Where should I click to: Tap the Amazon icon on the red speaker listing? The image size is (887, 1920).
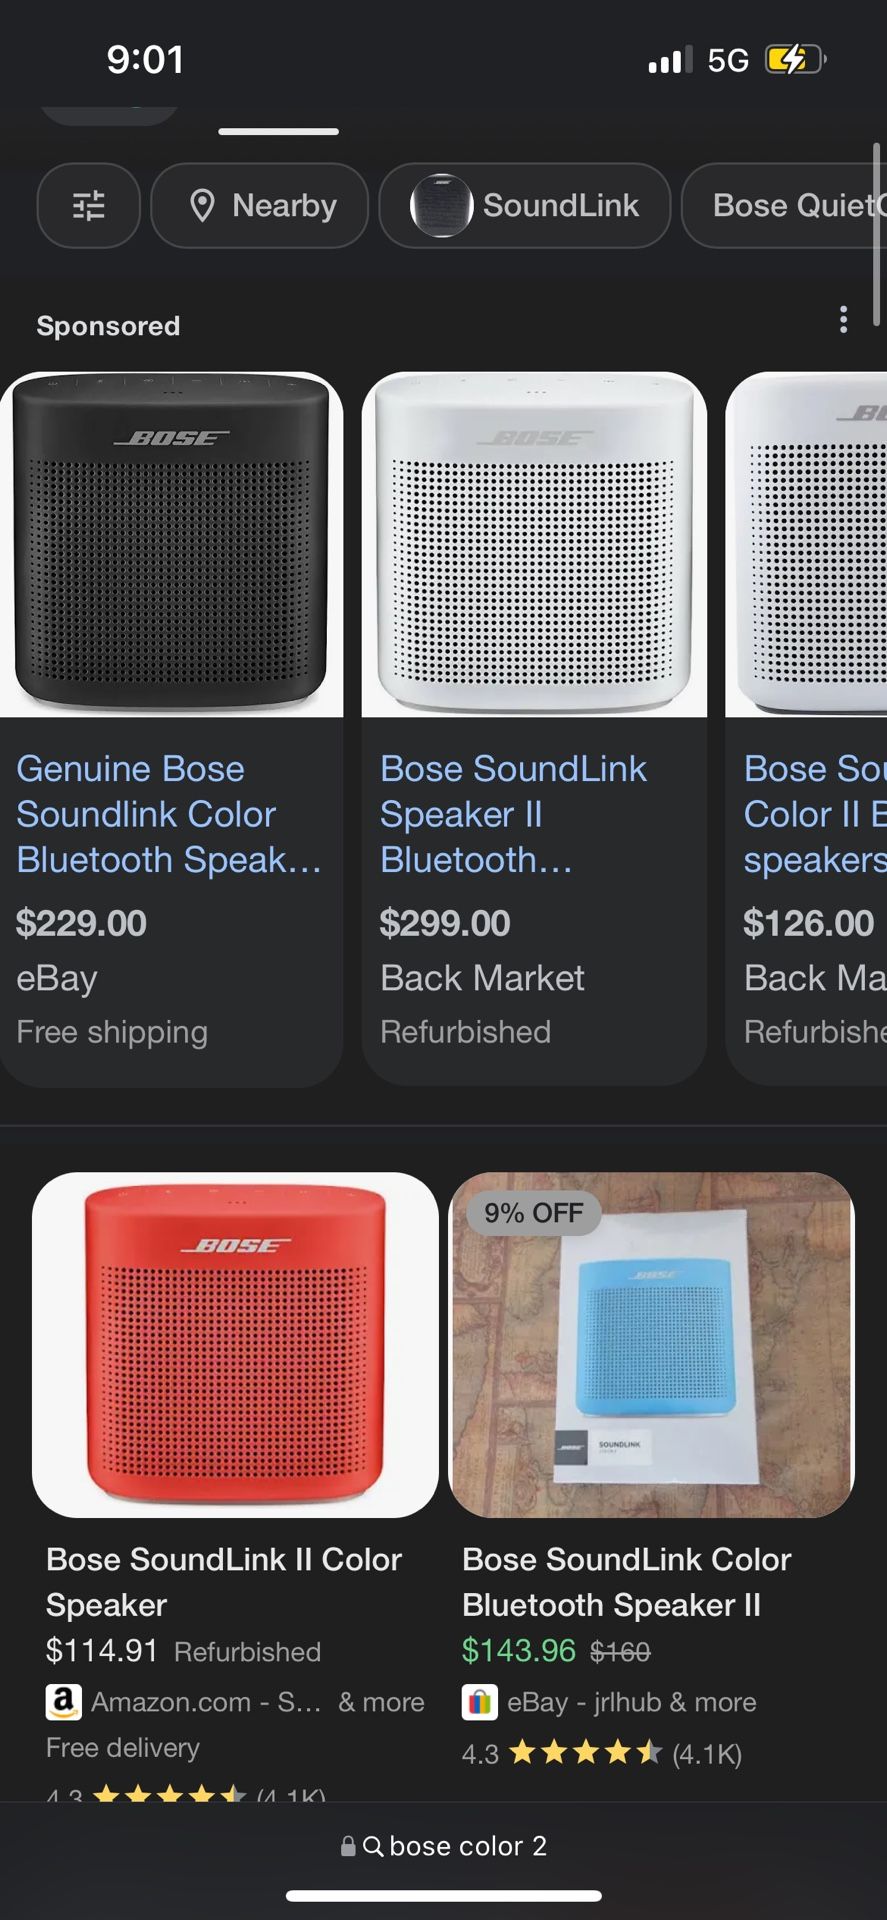[63, 1702]
